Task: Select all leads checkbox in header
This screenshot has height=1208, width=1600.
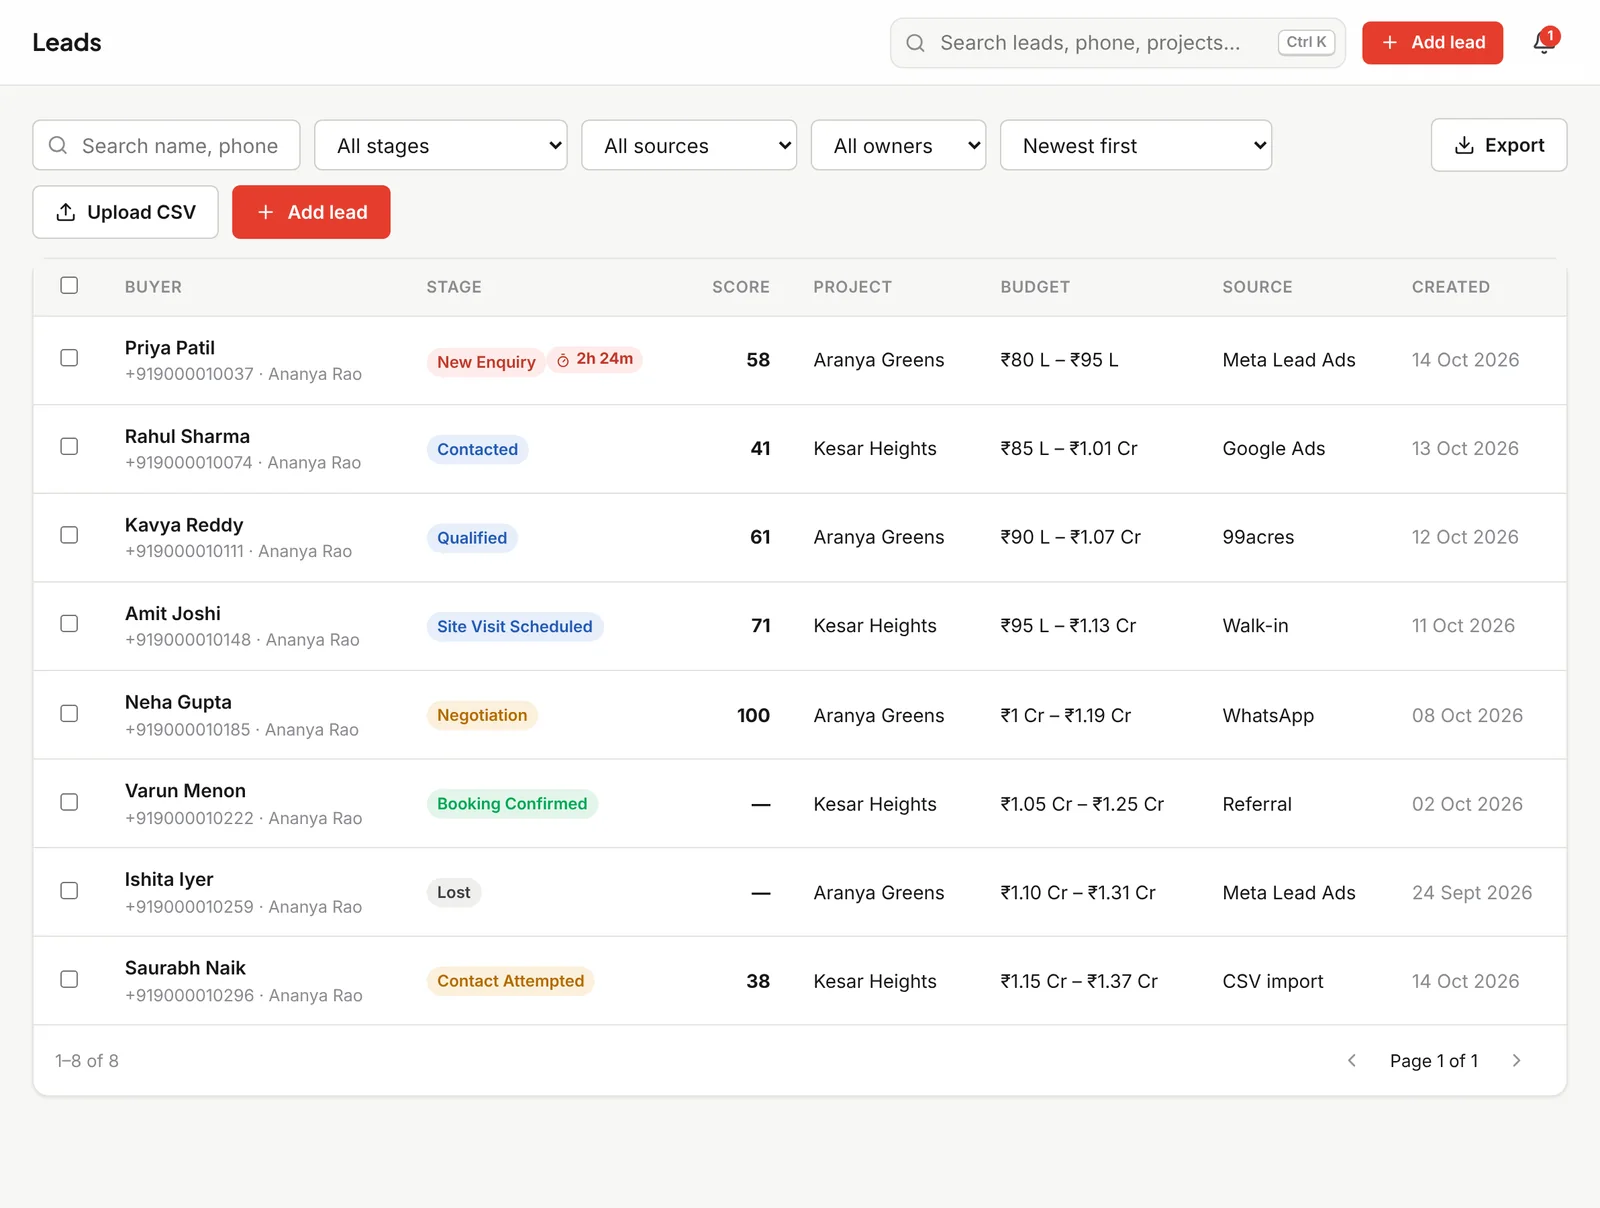Action: pos(69,285)
